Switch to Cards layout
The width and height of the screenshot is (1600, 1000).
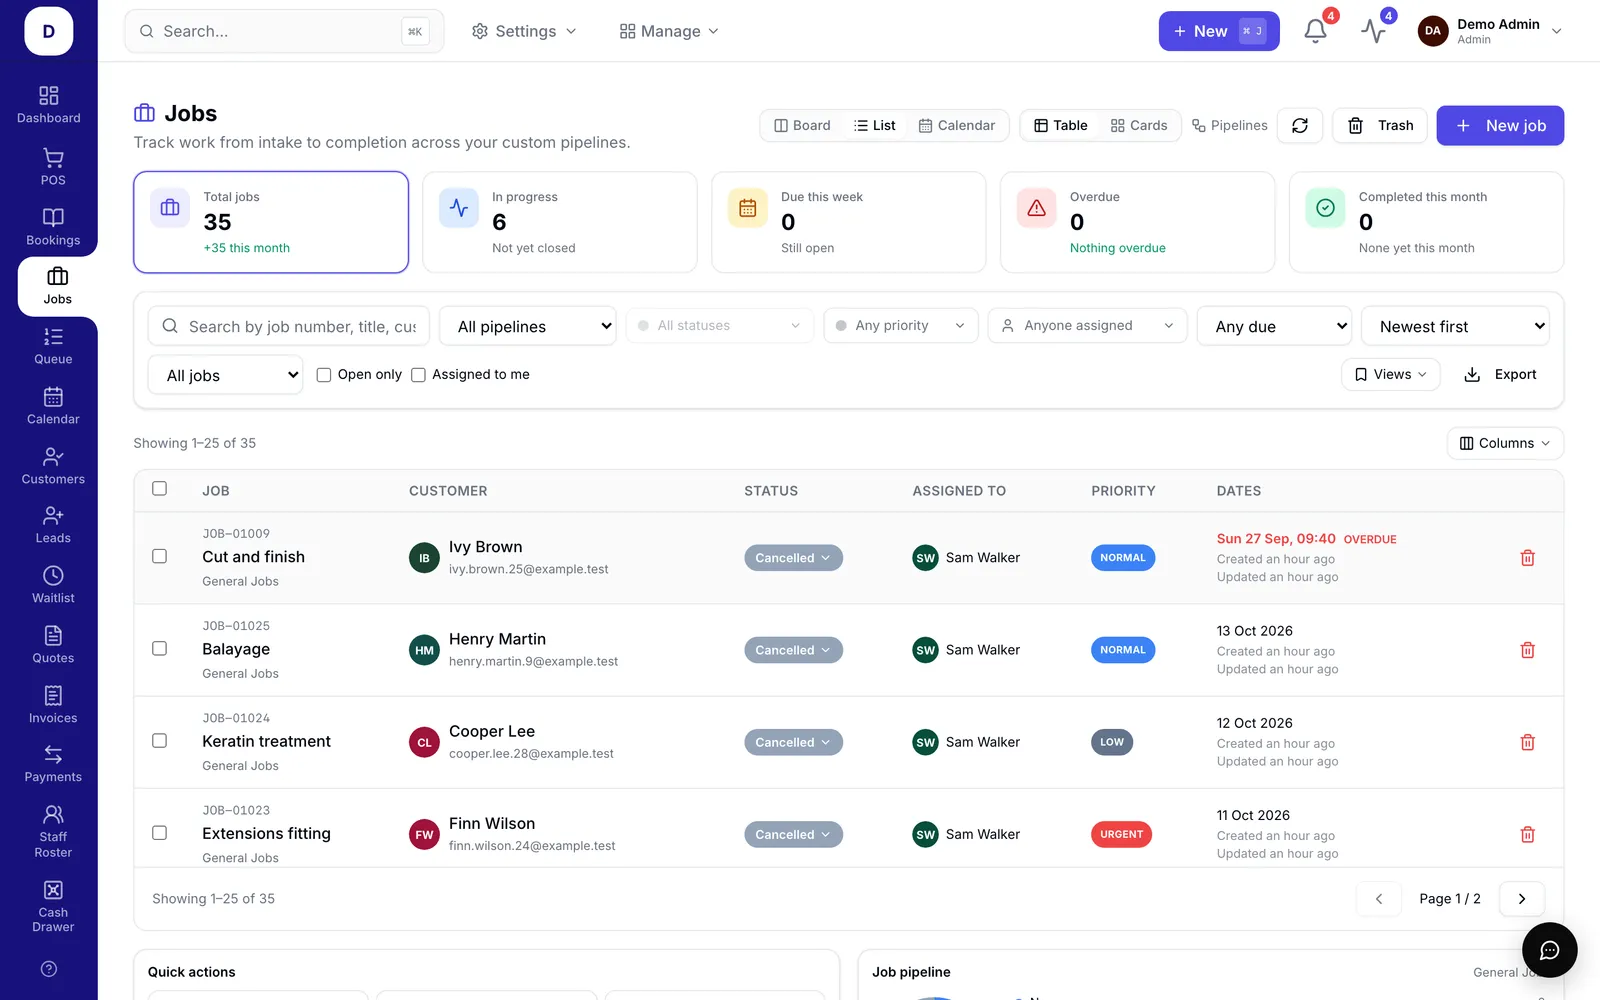[1139, 126]
